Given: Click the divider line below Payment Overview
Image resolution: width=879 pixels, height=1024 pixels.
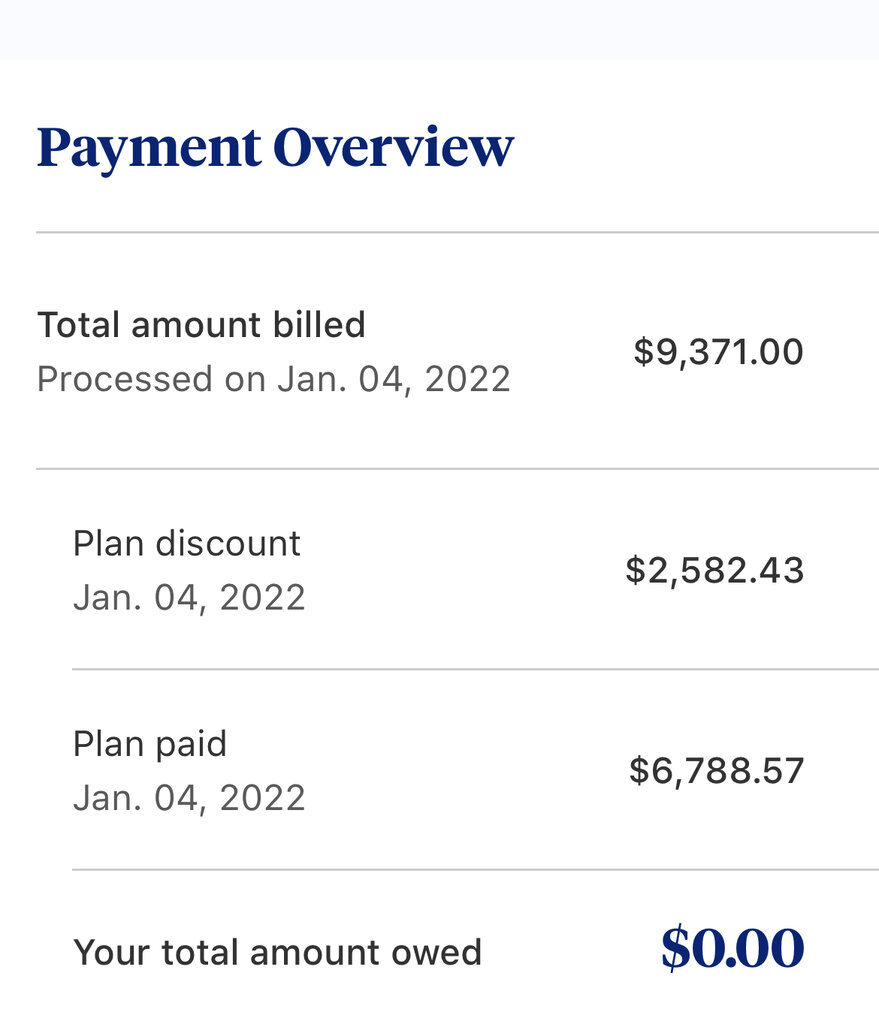Looking at the screenshot, I should 457,232.
